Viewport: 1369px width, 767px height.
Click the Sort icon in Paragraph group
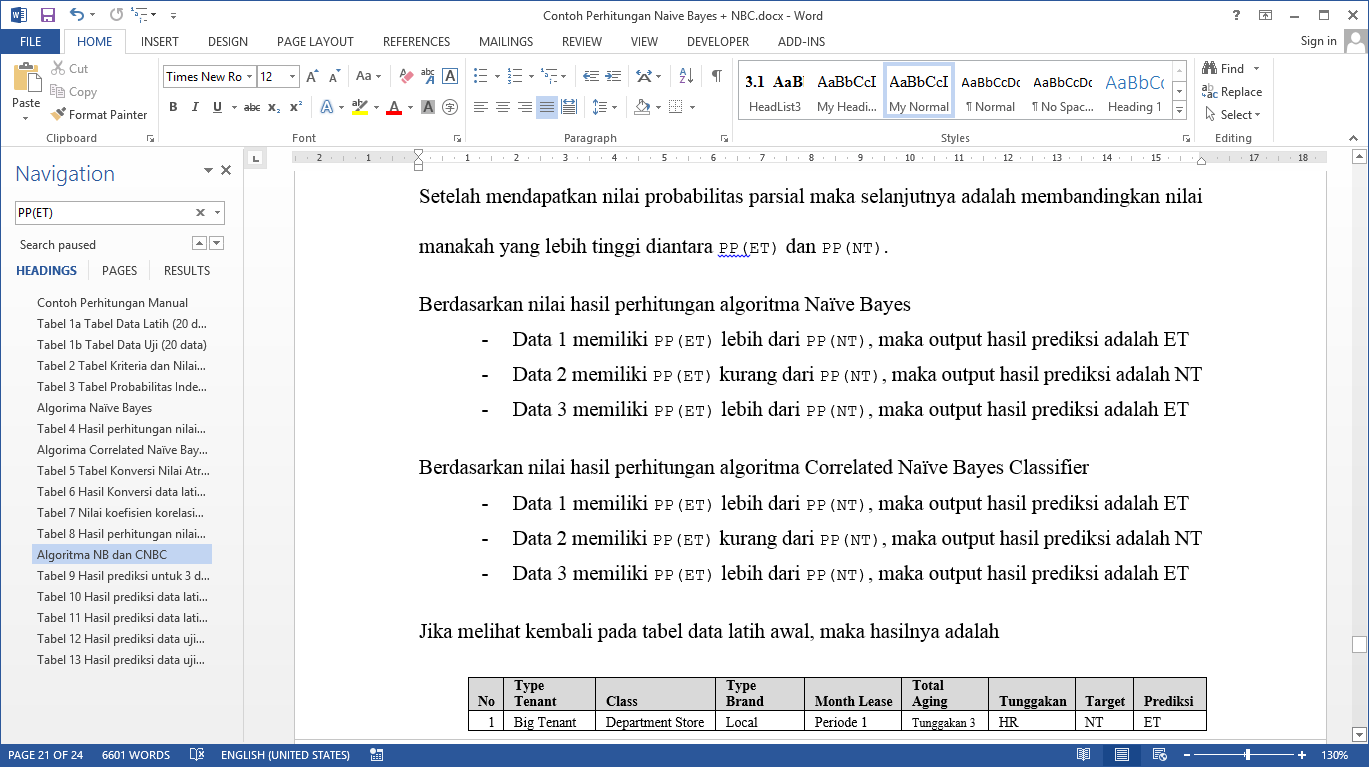686,76
